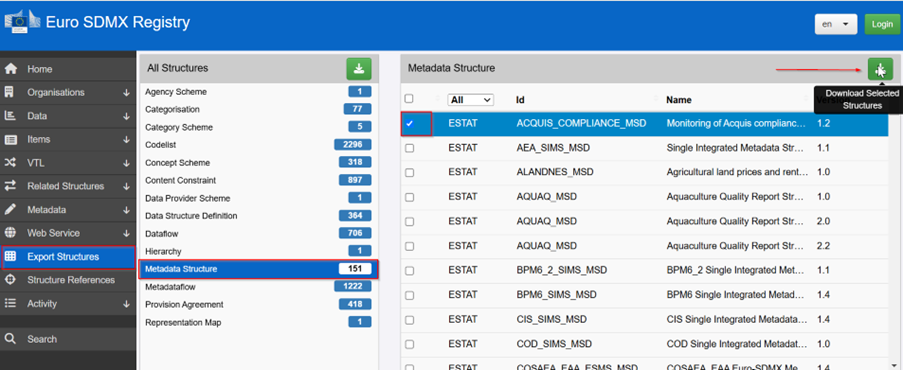The width and height of the screenshot is (903, 370).
Task: Check the AQUAQ_MSD version 1.0 checkbox
Action: pos(409,197)
